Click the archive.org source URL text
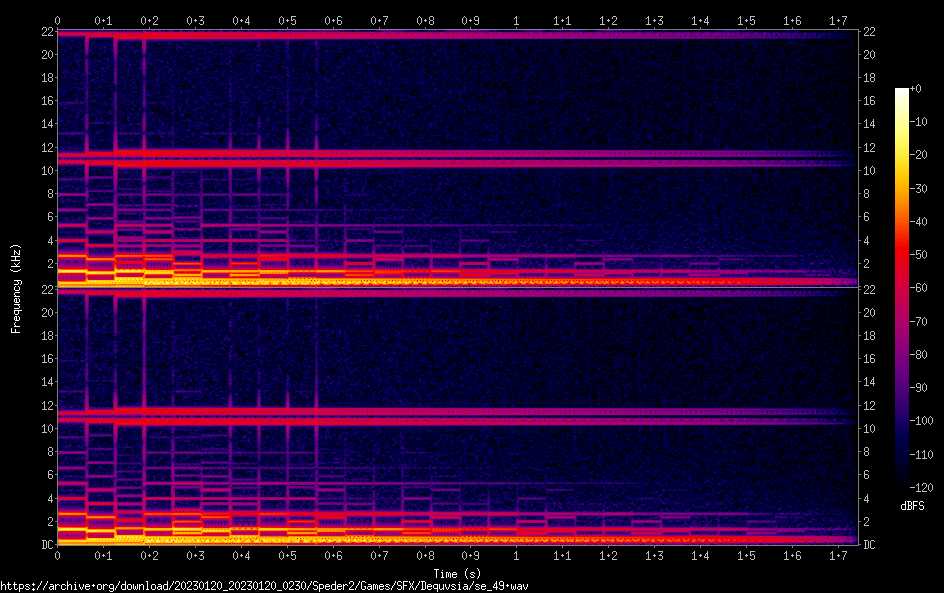944x593 pixels. coord(264,586)
